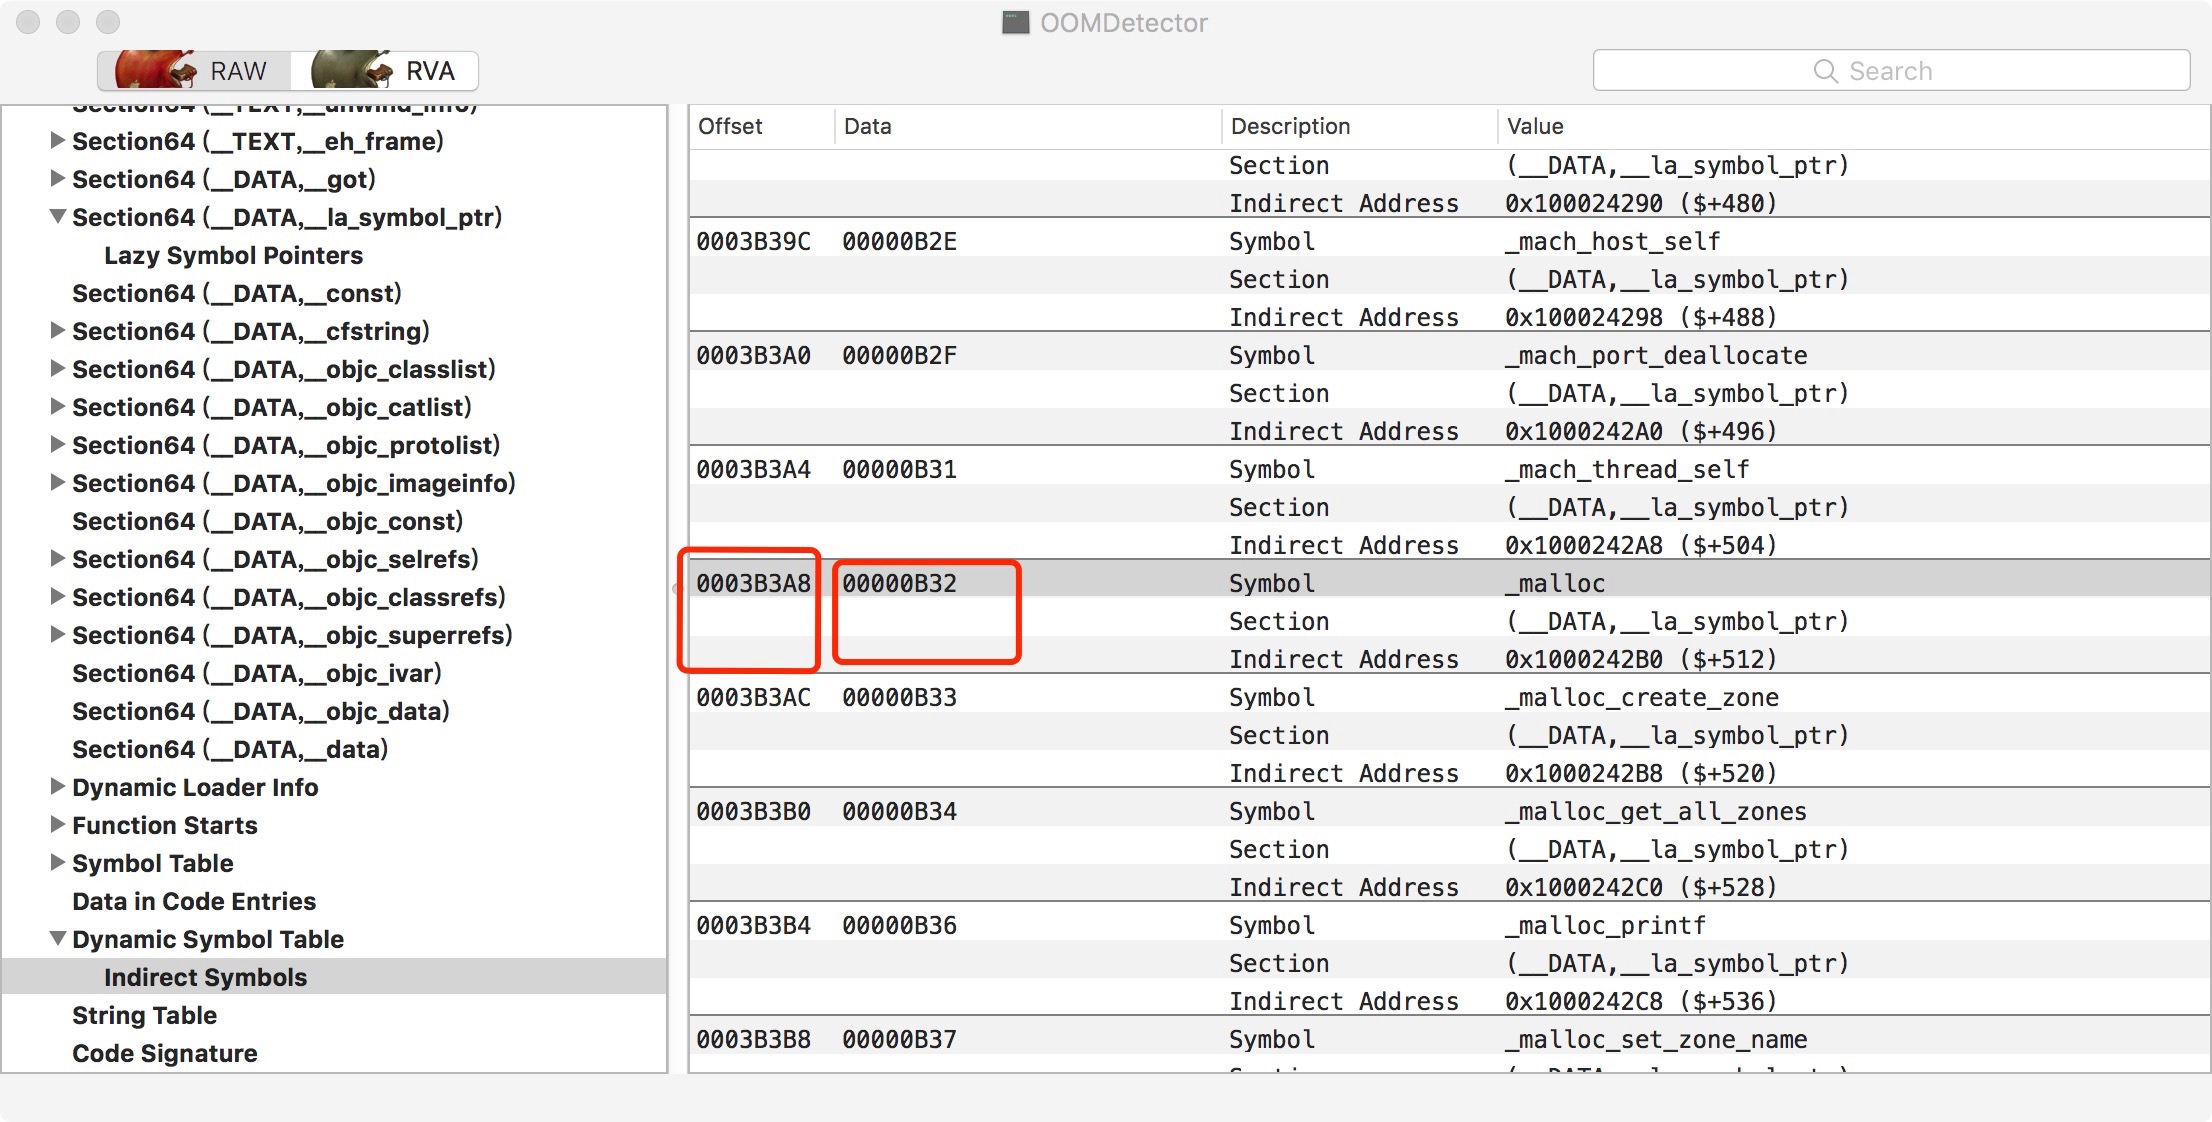Viewport: 2212px width, 1122px height.
Task: Expand Section64 (__TEXT,__eh_frame) node
Action: pos(58,141)
